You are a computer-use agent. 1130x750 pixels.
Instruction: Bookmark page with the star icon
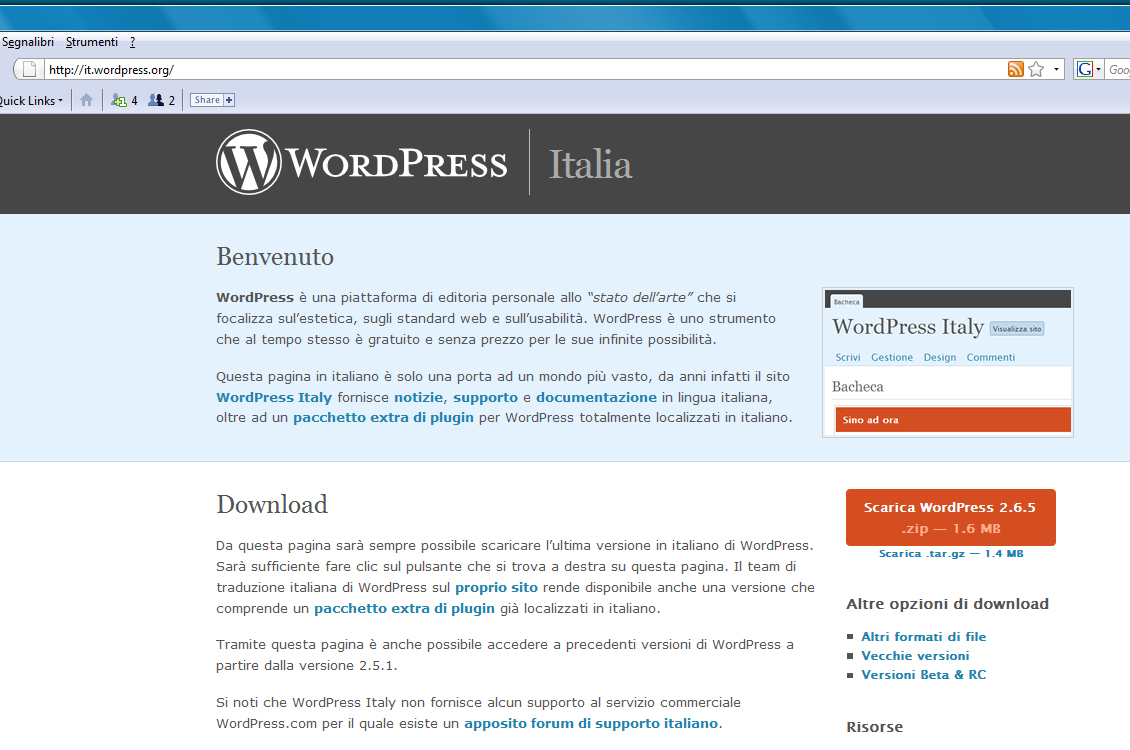coord(1036,69)
